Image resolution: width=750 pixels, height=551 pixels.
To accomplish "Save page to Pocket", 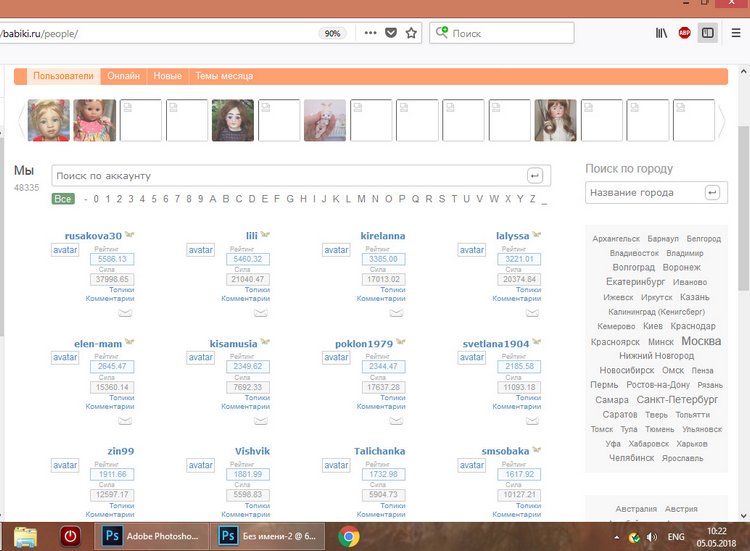I will (391, 33).
